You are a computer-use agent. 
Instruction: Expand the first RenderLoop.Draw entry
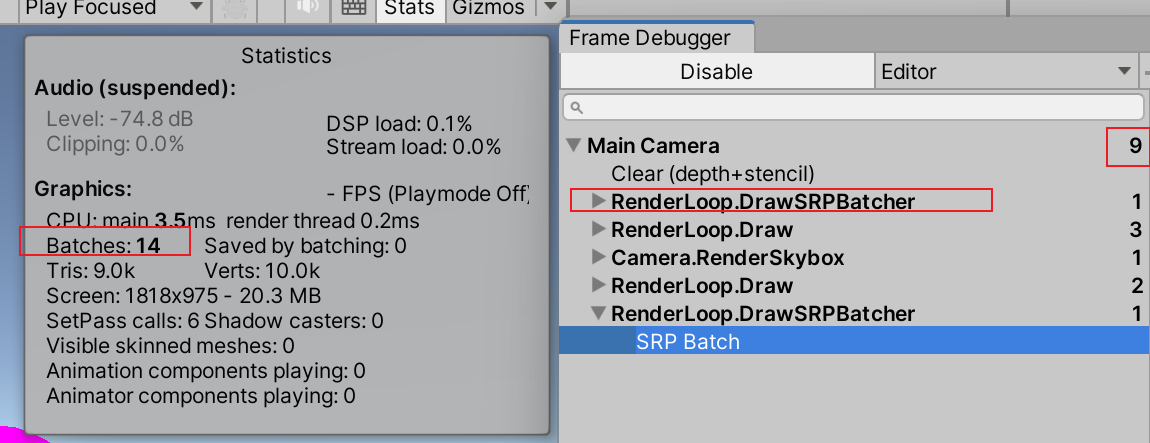598,230
